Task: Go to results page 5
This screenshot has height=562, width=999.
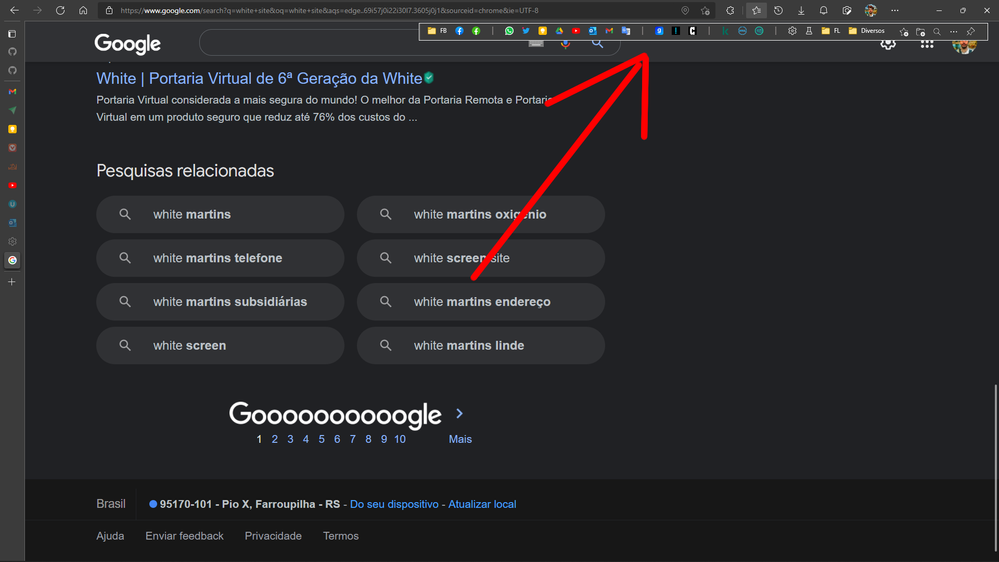Action: 322,439
